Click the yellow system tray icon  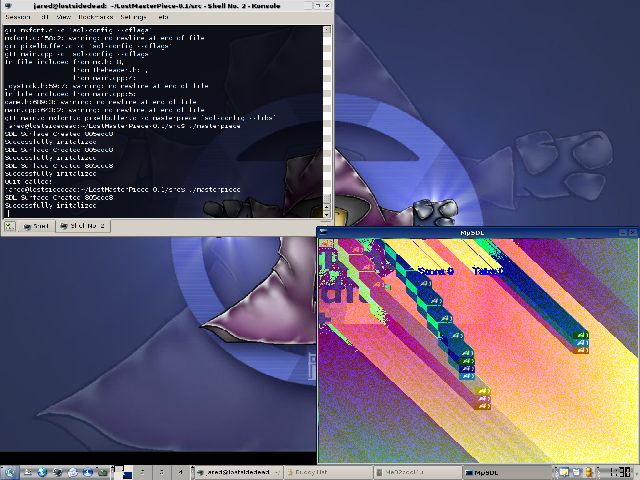point(589,472)
